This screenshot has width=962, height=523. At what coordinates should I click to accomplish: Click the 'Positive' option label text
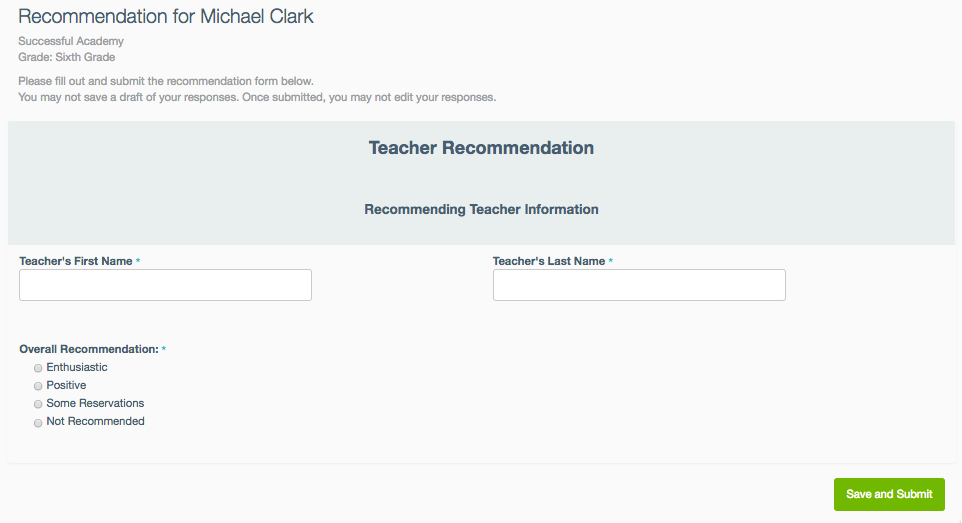click(66, 385)
